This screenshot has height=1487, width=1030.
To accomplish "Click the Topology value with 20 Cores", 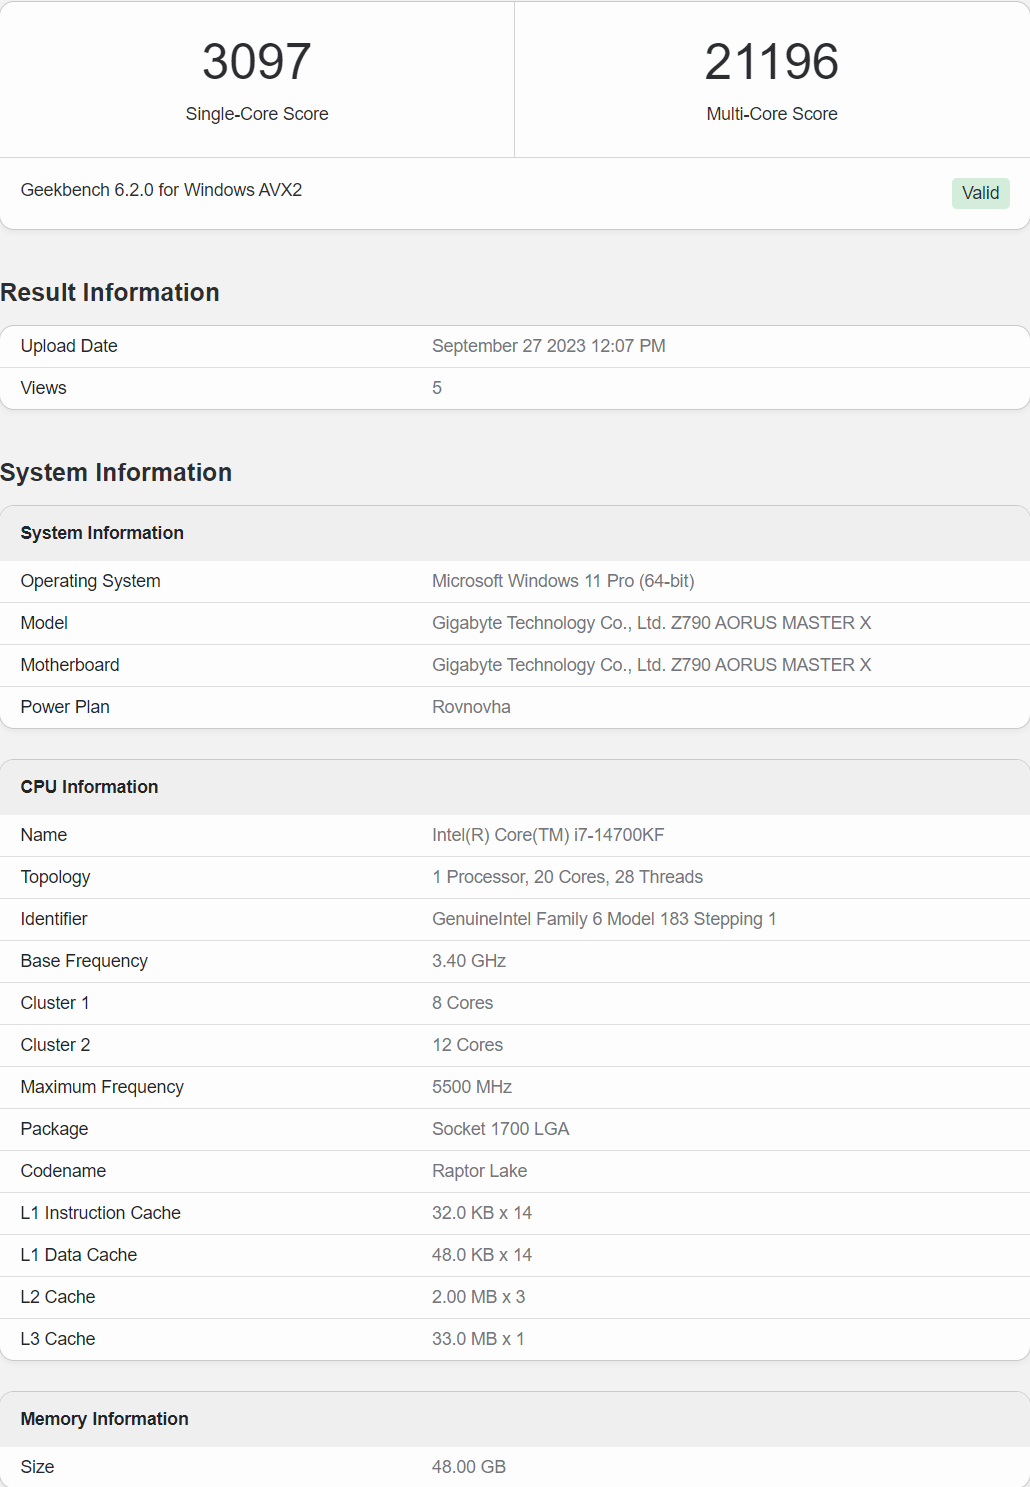I will tap(567, 877).
